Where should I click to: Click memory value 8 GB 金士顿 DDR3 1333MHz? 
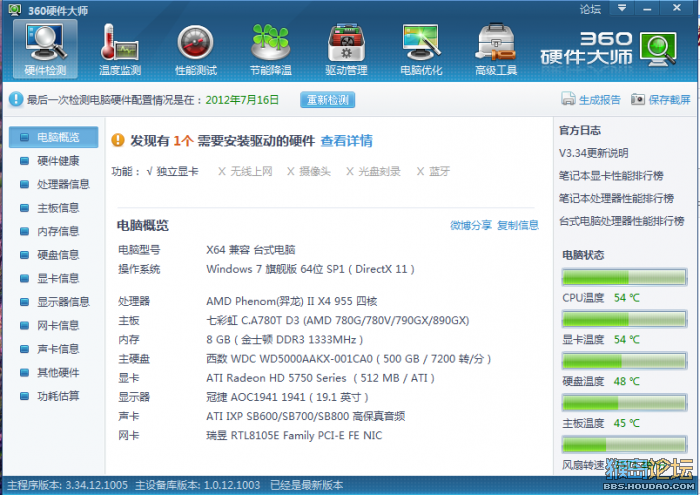(284, 340)
